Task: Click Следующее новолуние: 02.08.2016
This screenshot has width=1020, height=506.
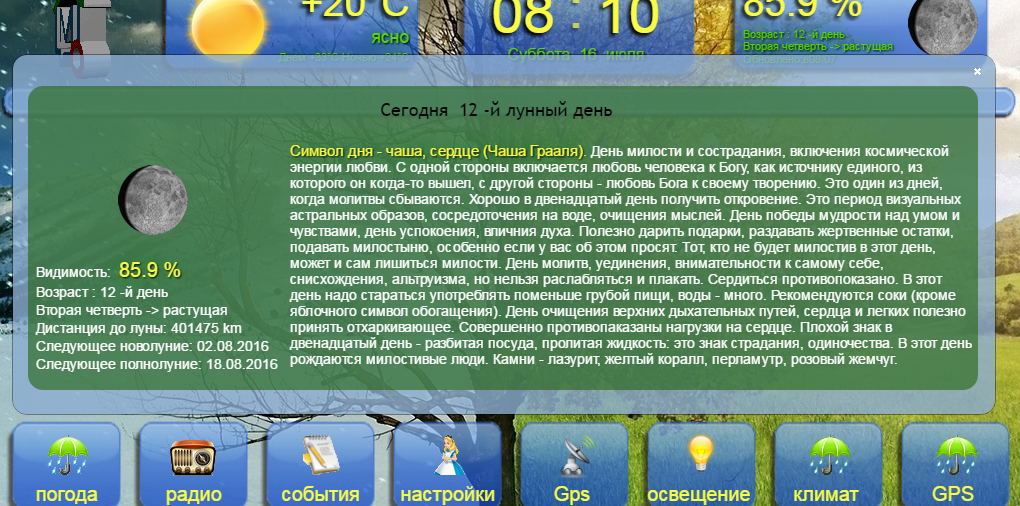Action: tap(151, 346)
